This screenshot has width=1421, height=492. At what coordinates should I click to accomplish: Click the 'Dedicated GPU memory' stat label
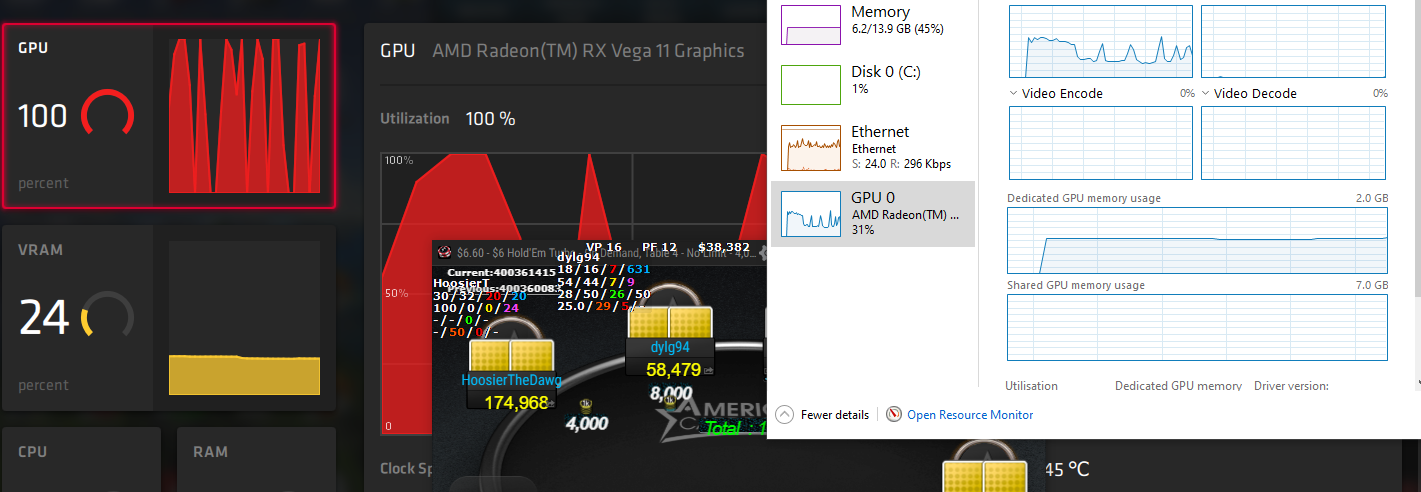click(x=1178, y=386)
